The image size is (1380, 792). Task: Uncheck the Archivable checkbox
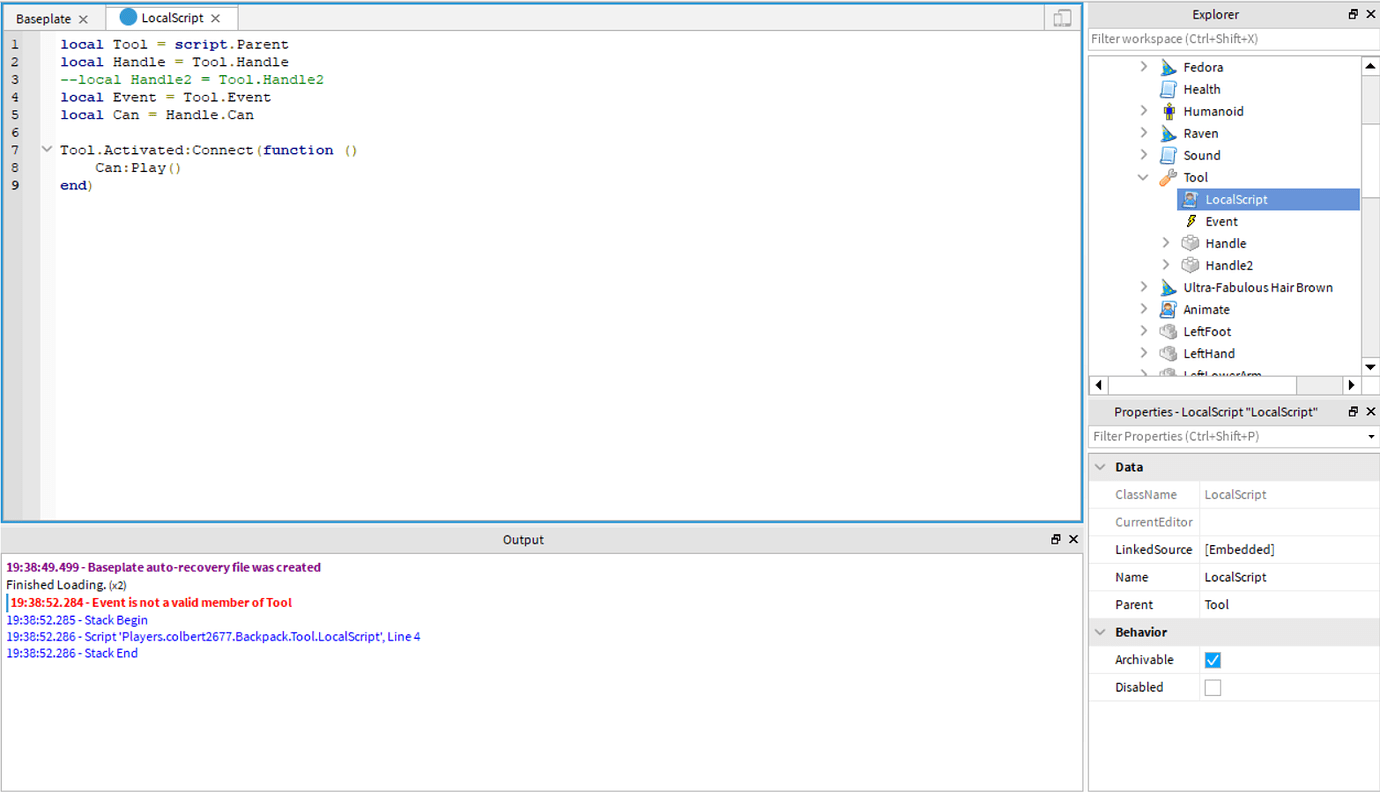[1213, 660]
